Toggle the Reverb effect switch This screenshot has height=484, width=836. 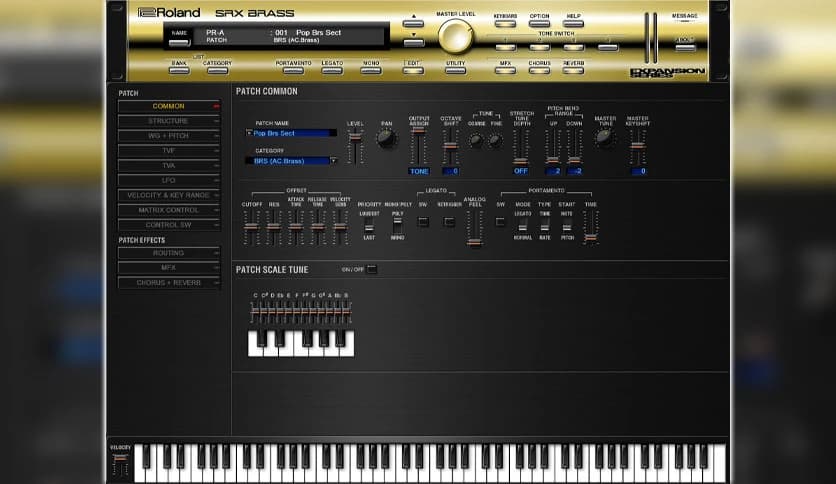[x=573, y=70]
